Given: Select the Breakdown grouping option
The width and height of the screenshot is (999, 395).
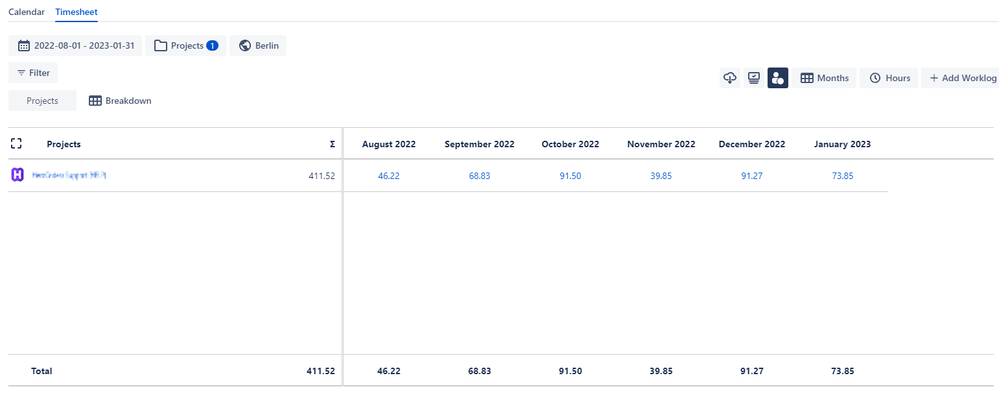Looking at the screenshot, I should point(120,101).
